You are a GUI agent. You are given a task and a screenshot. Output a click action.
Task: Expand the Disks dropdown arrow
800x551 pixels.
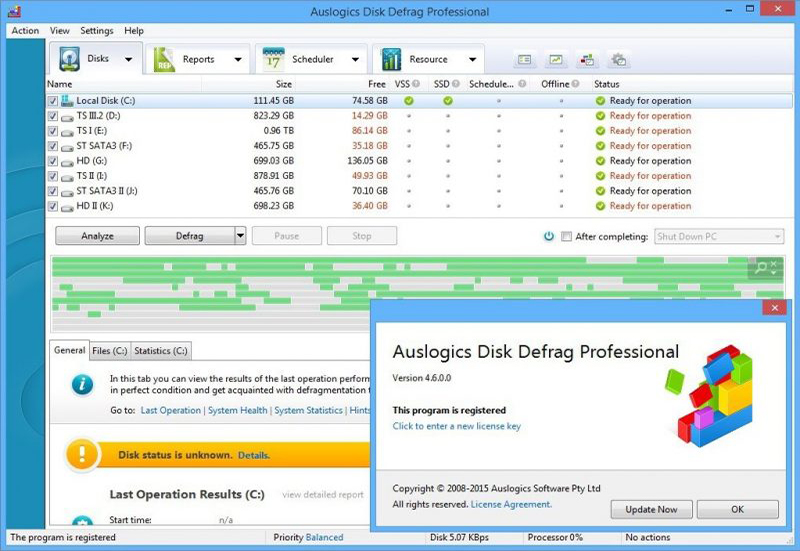point(129,59)
